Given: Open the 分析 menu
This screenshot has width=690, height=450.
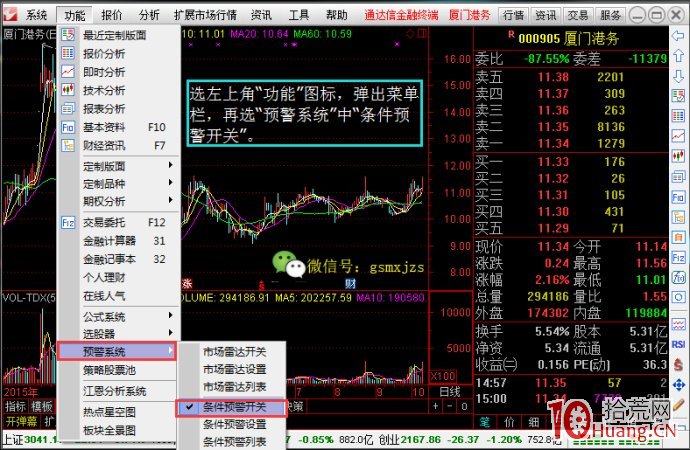Looking at the screenshot, I should click(149, 15).
